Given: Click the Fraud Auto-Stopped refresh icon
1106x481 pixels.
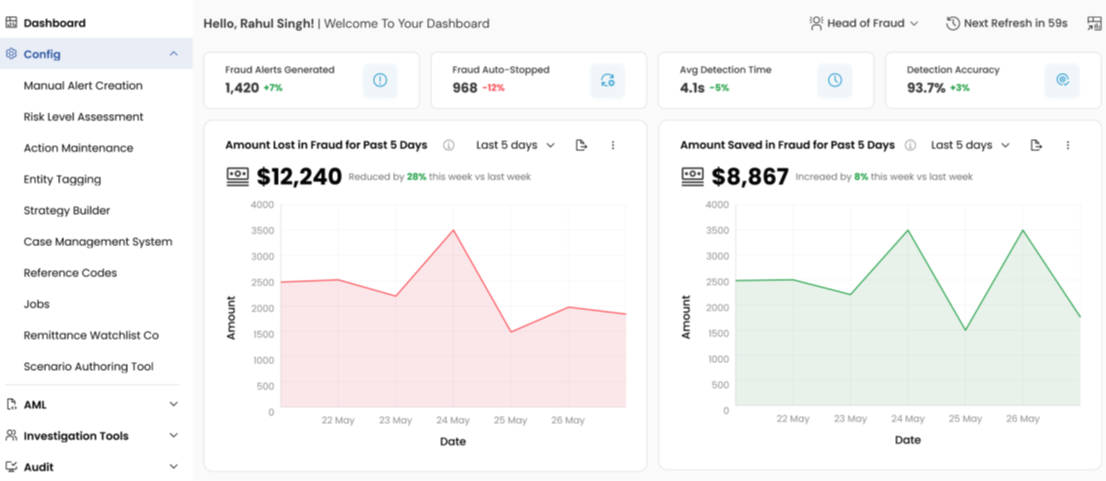Looking at the screenshot, I should [607, 80].
